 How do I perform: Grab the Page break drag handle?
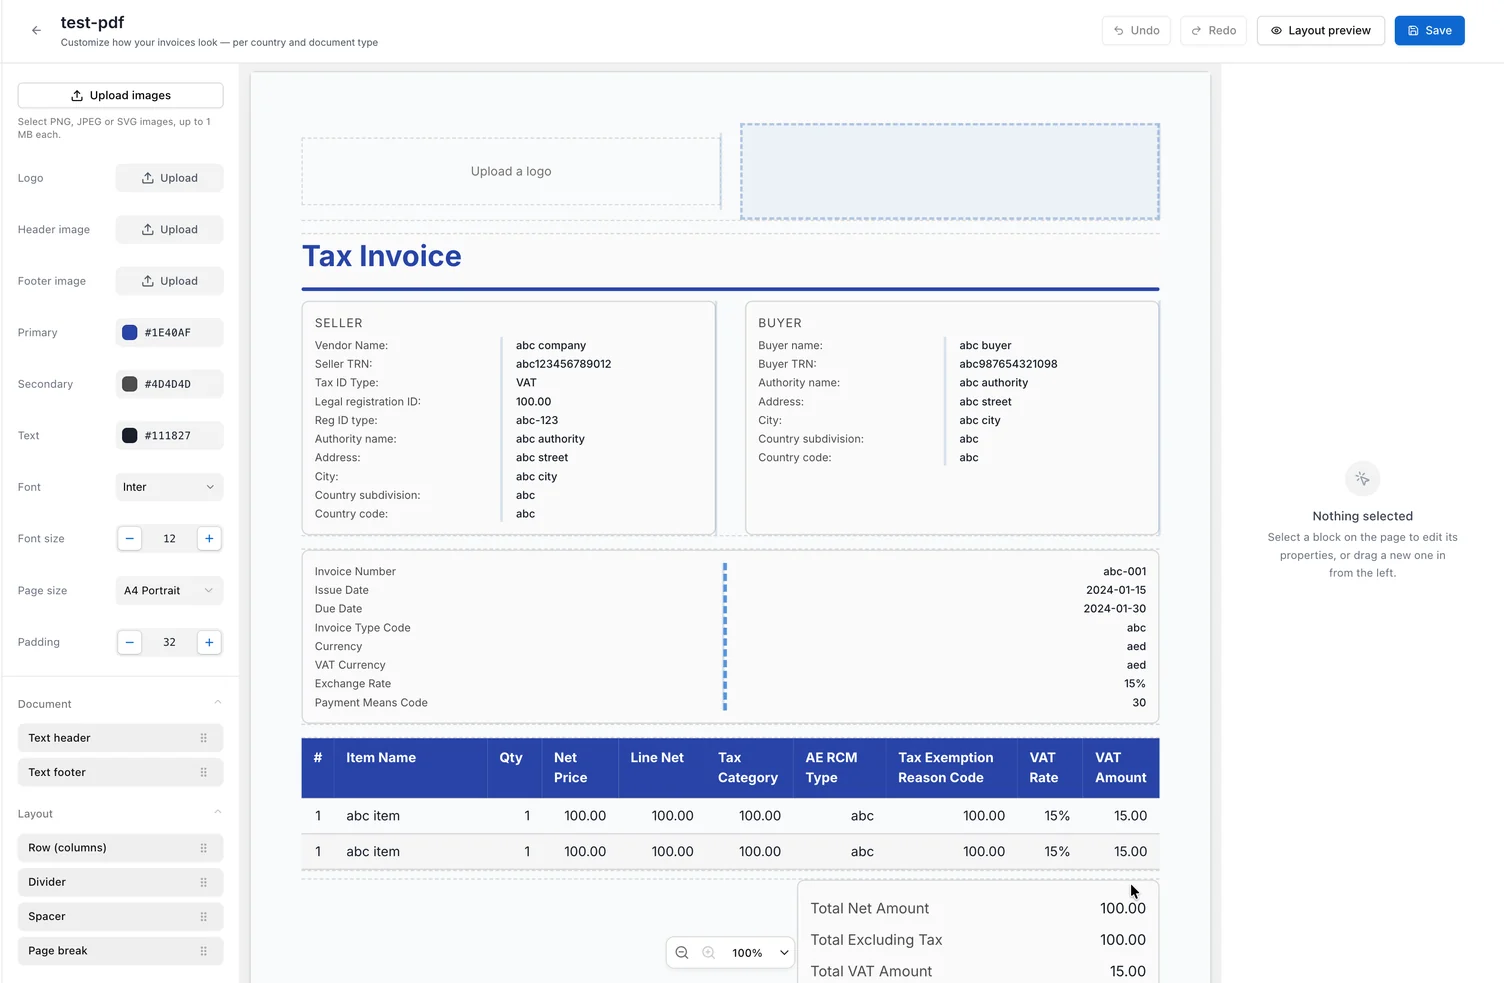204,951
